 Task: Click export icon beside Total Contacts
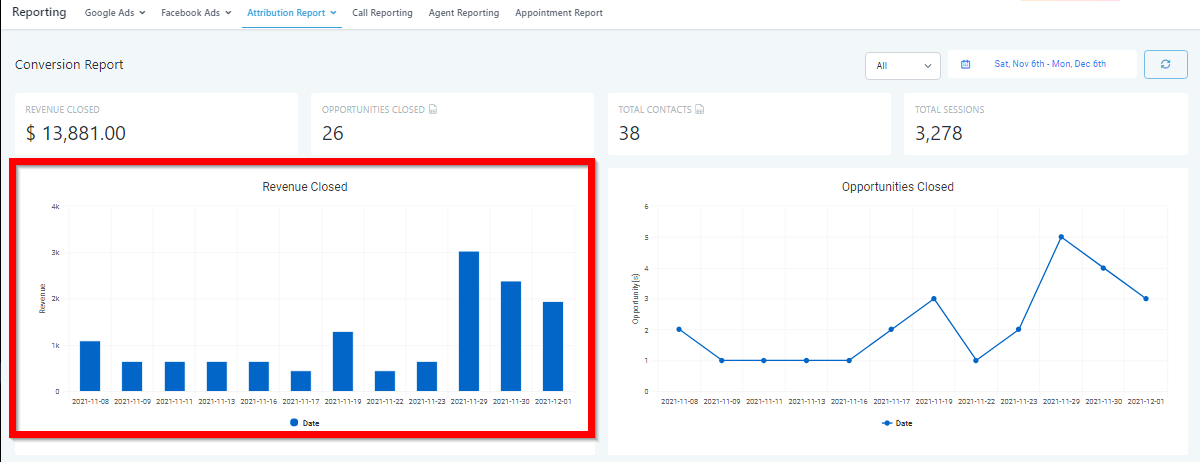(700, 109)
